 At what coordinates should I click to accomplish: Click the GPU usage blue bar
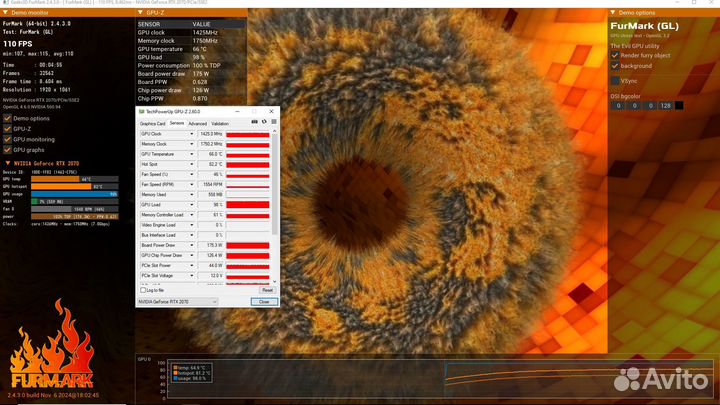pyautogui.click(x=74, y=194)
